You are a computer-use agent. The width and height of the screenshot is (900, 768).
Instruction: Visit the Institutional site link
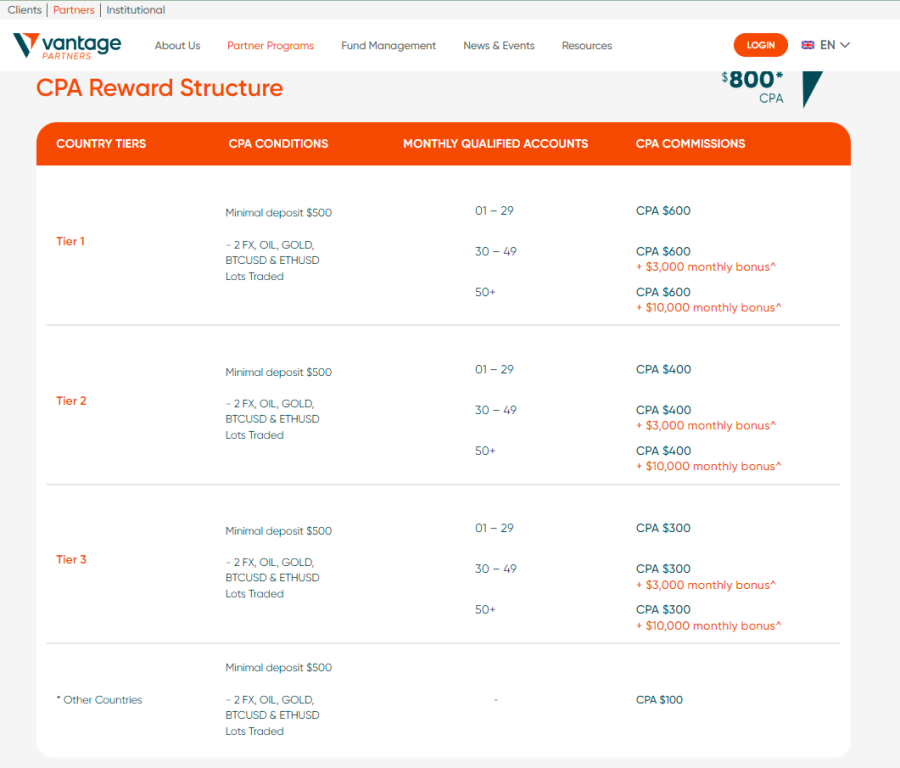point(135,10)
